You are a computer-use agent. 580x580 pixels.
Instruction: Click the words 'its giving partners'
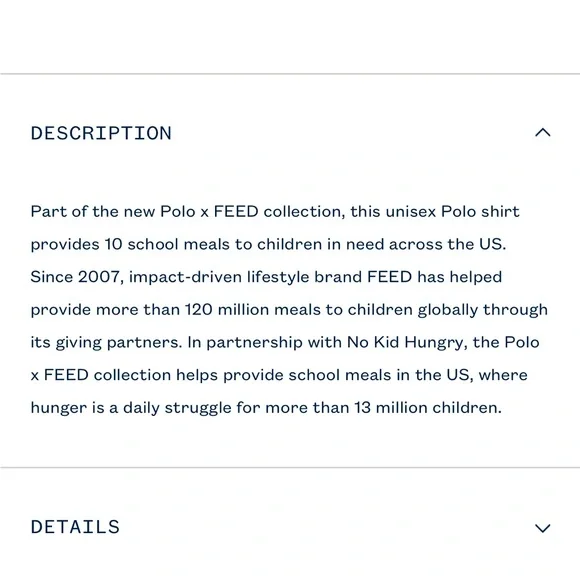[106, 343]
